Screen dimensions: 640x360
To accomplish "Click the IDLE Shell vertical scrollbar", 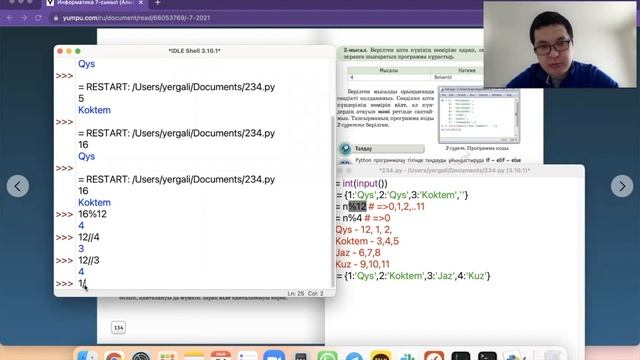I will [333, 202].
